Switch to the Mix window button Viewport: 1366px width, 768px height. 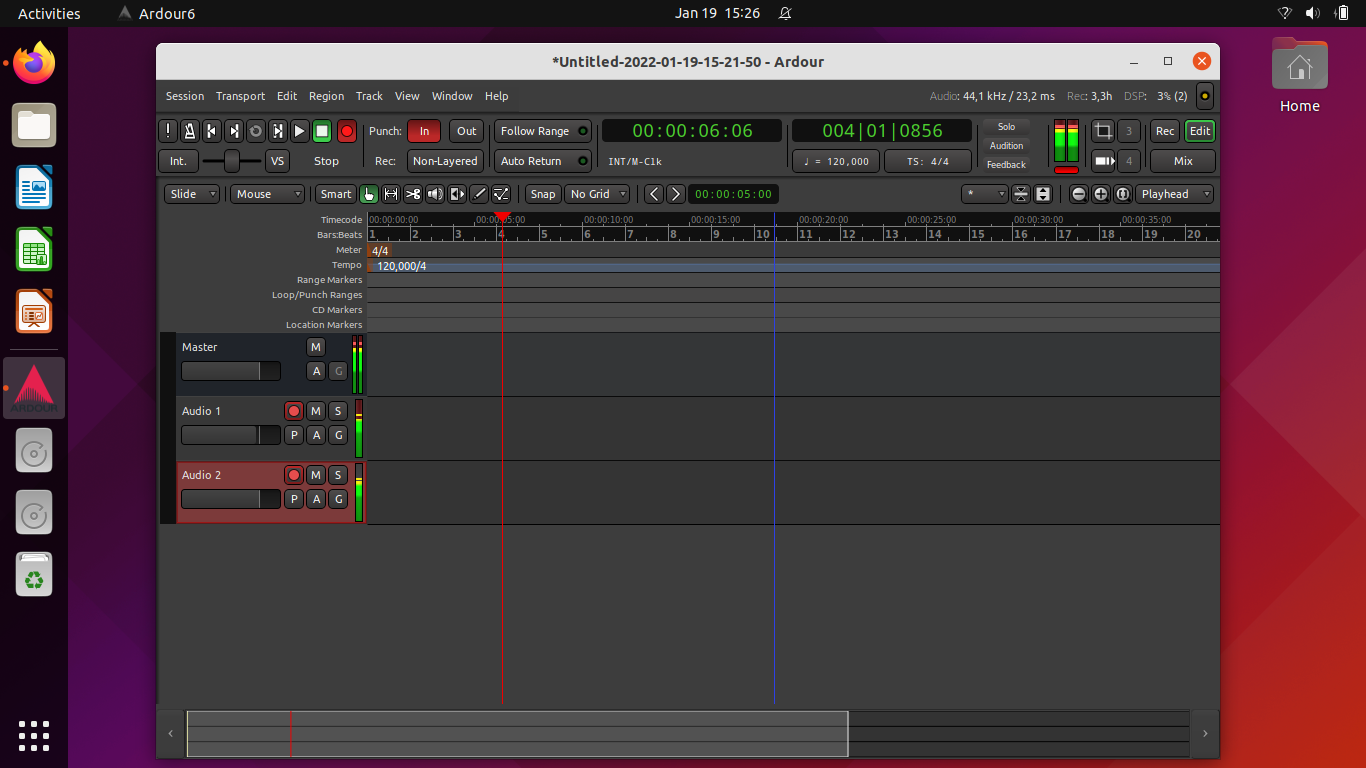[1183, 161]
